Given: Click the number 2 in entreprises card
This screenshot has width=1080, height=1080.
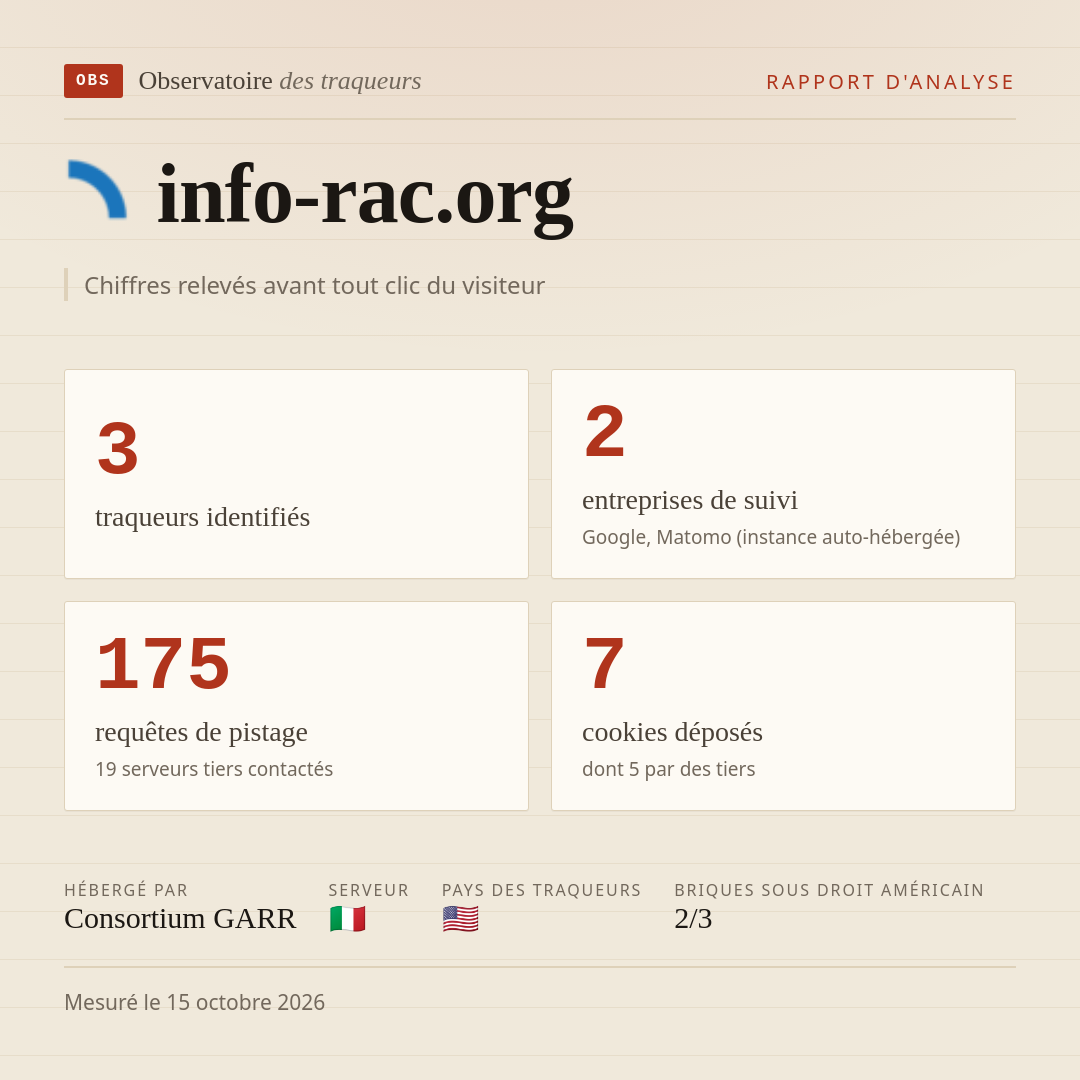Looking at the screenshot, I should 605,432.
